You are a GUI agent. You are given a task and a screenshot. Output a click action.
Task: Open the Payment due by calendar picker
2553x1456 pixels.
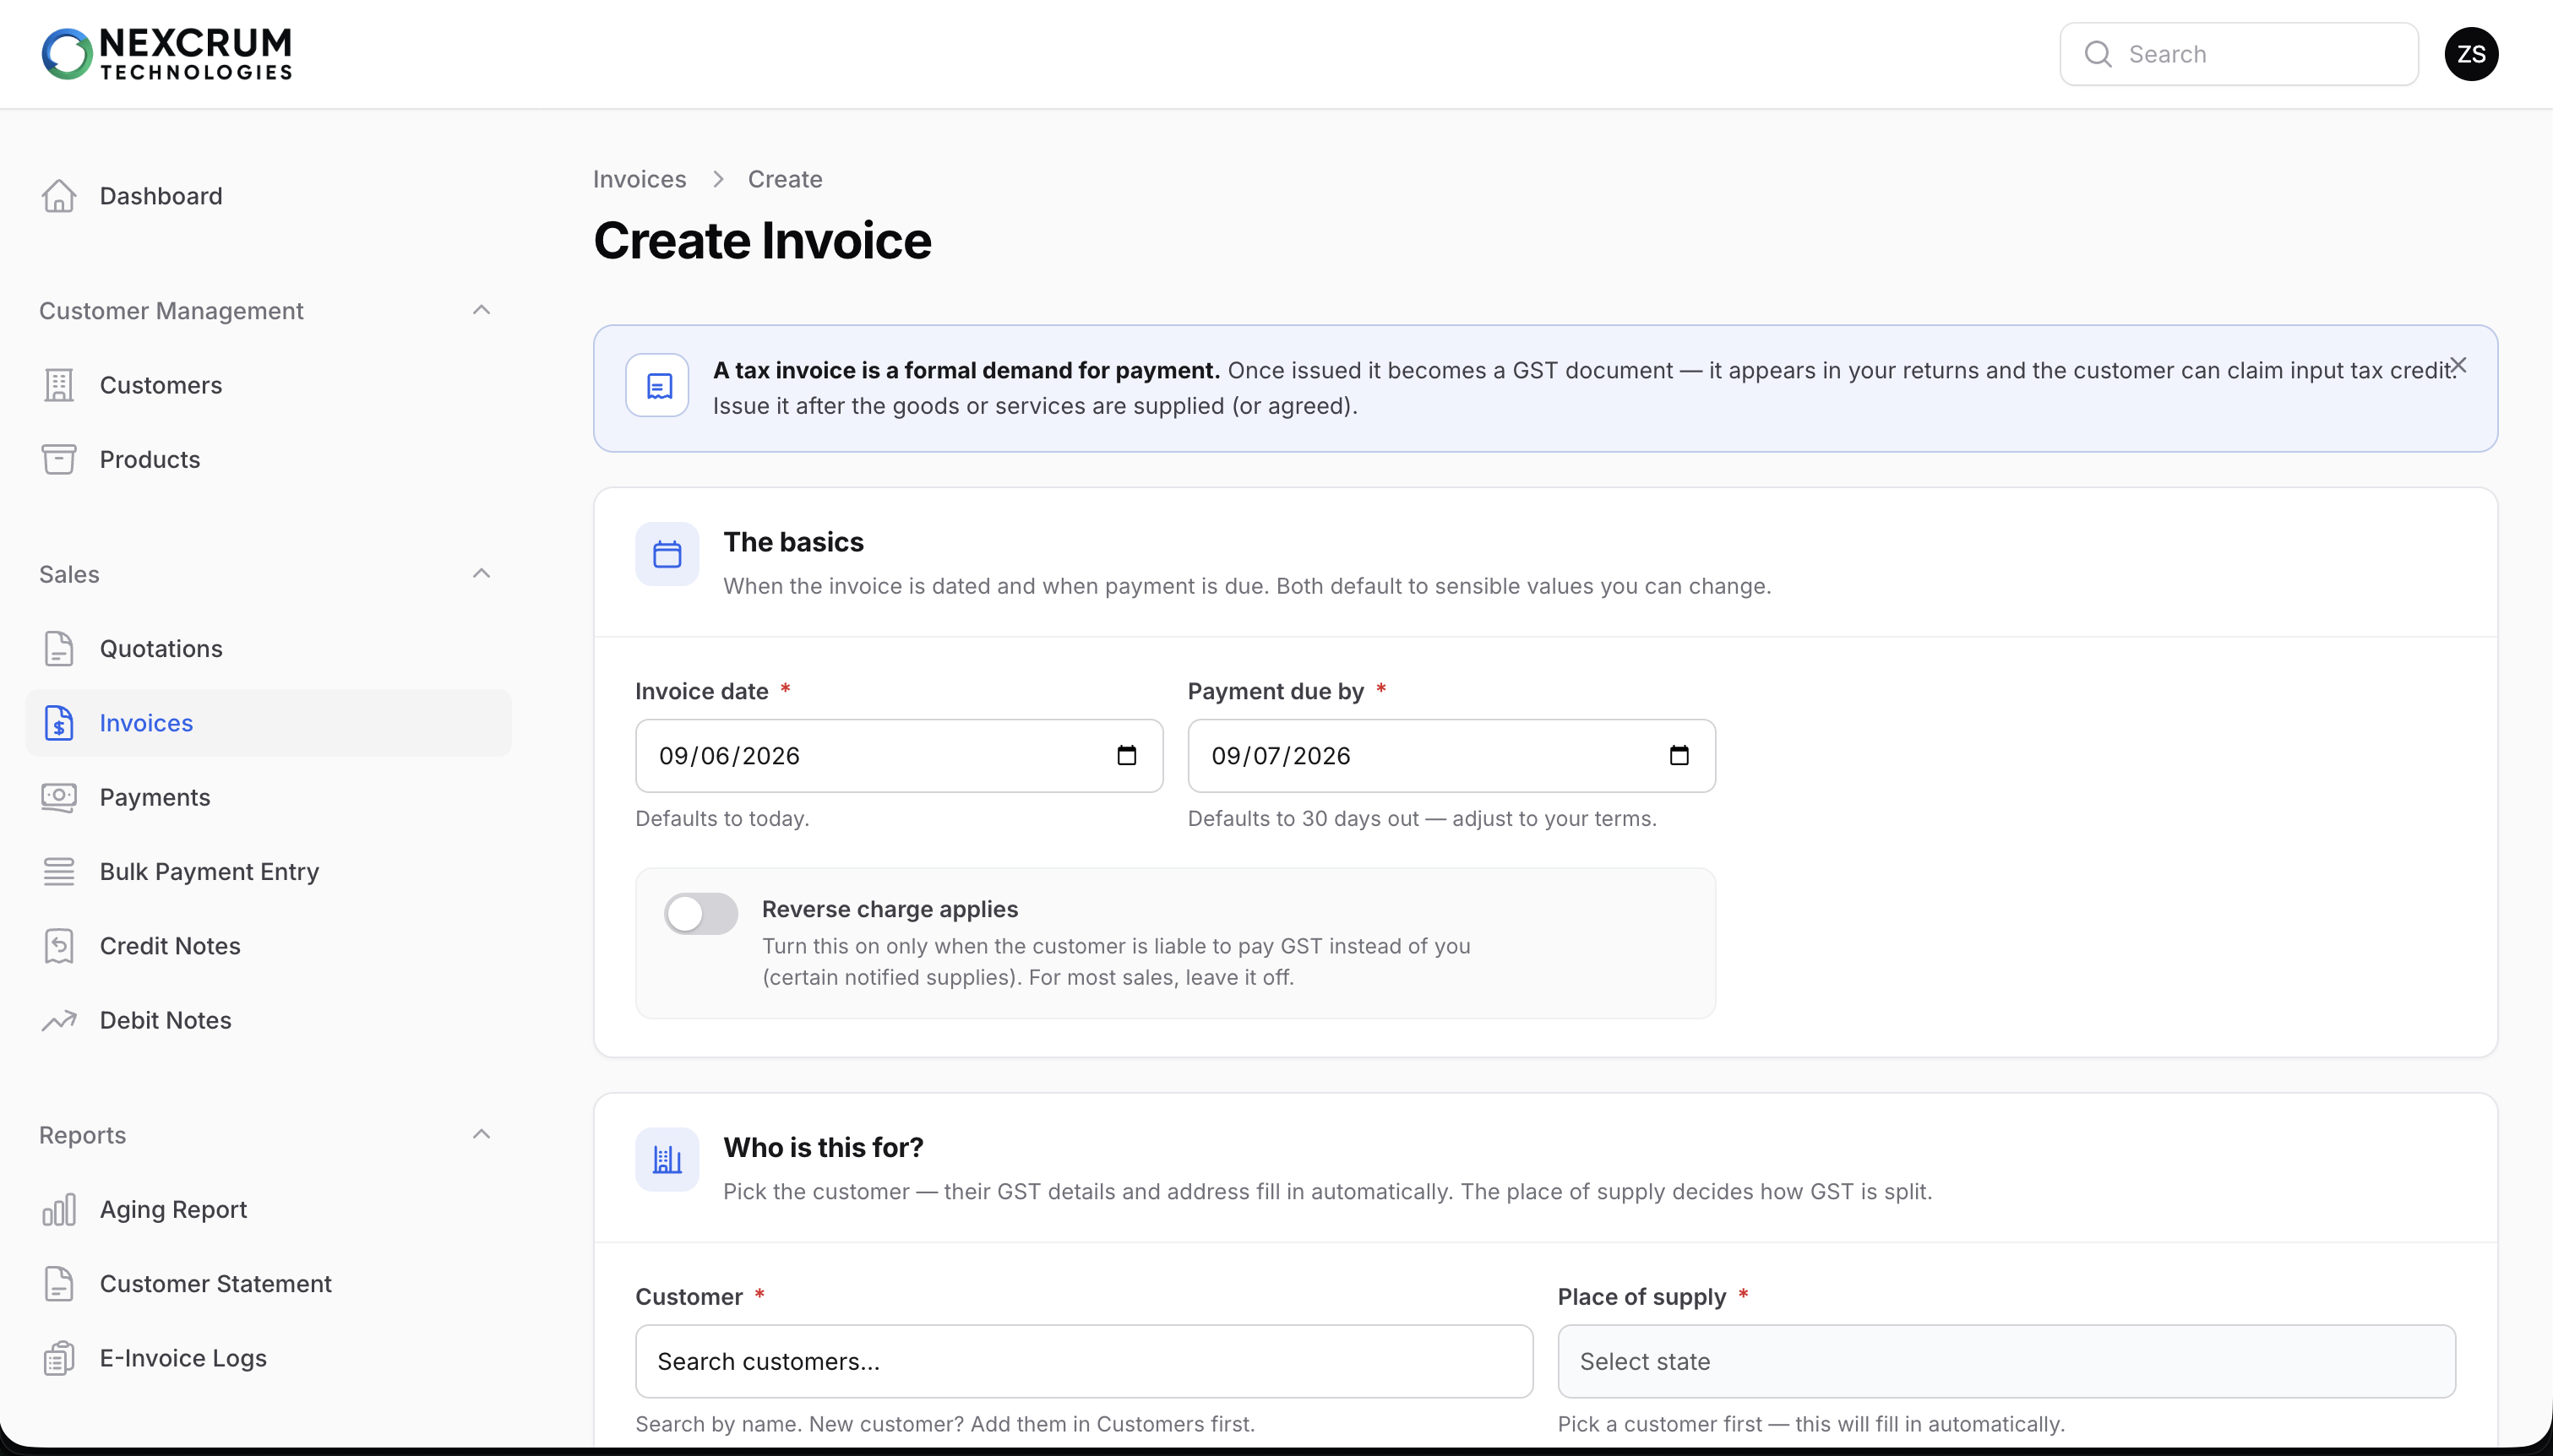coord(1679,756)
